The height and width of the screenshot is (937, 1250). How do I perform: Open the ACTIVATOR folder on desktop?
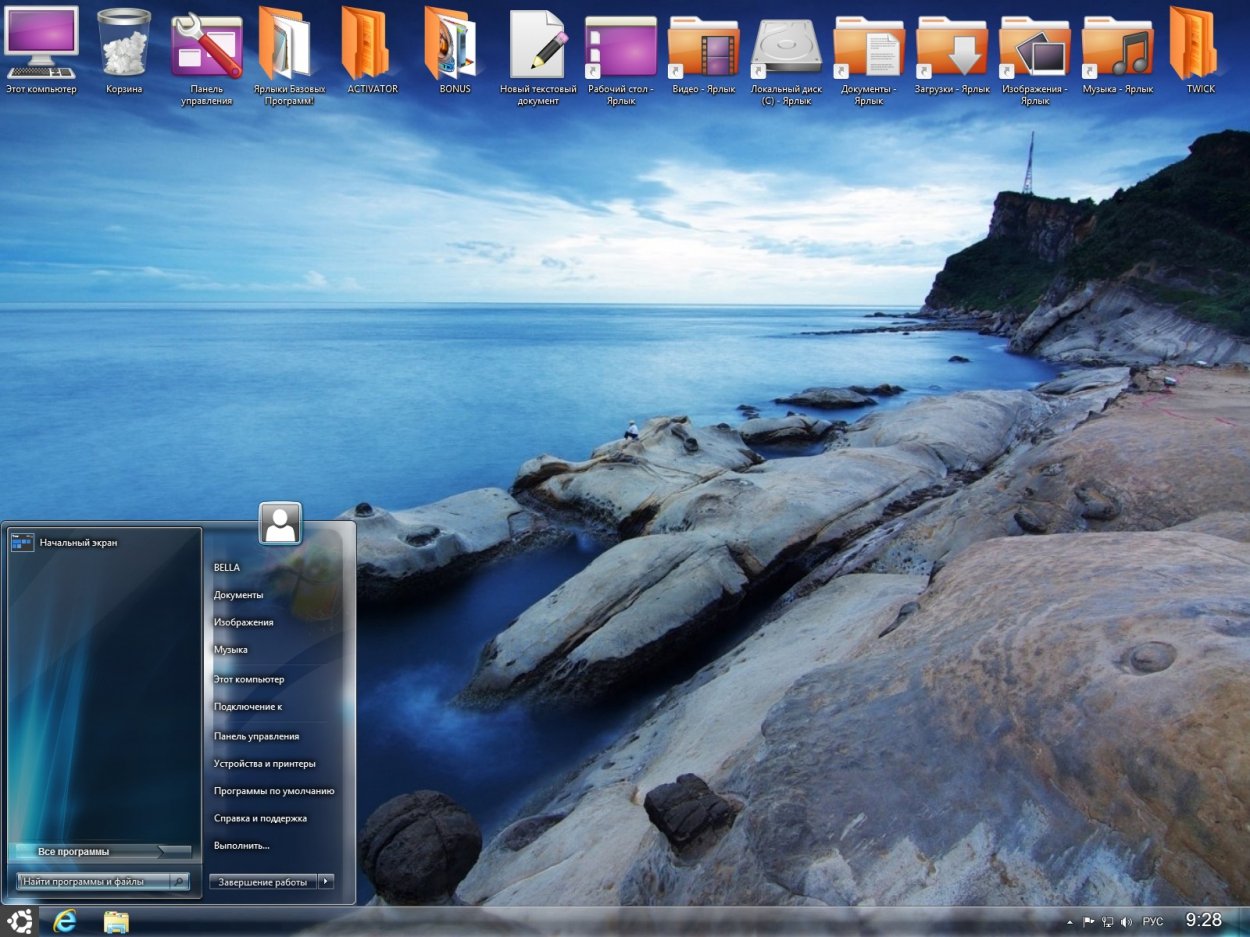click(x=372, y=44)
